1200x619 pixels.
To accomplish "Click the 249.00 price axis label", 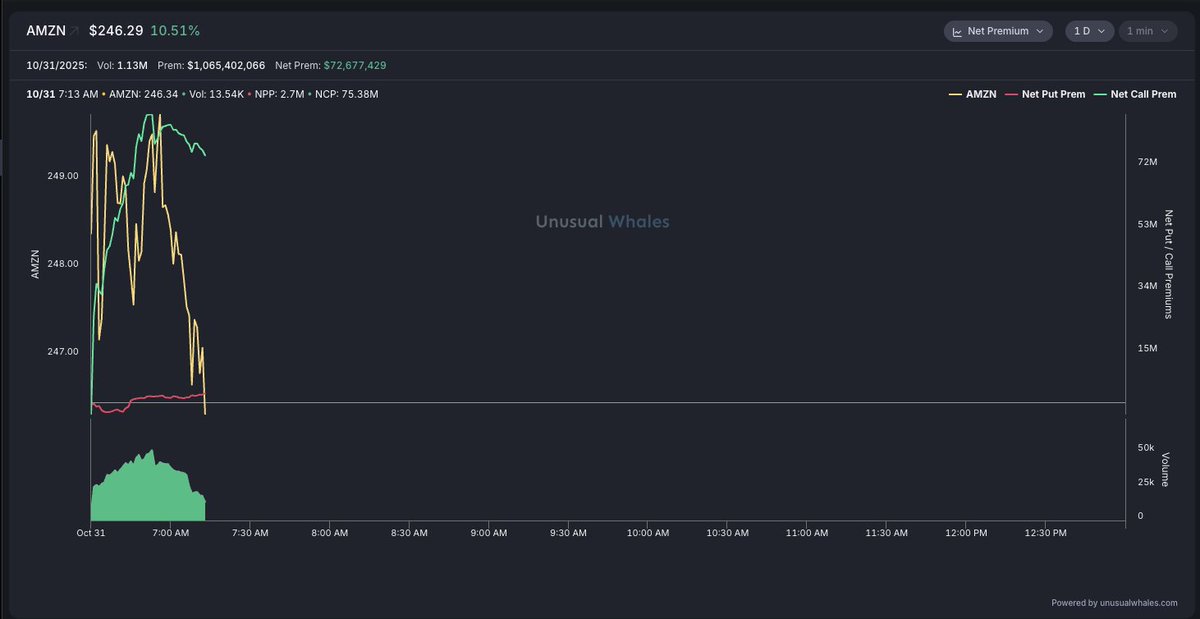I will pyautogui.click(x=62, y=176).
